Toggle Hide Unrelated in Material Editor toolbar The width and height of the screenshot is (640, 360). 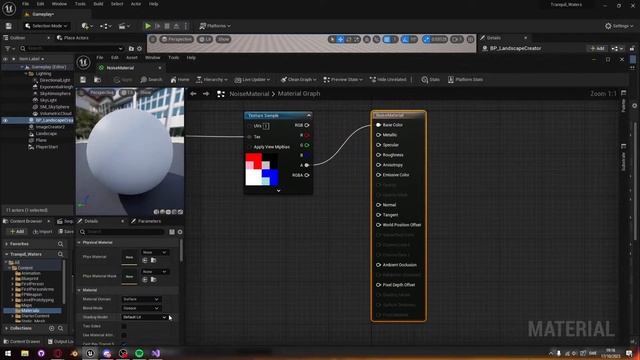(x=388, y=80)
